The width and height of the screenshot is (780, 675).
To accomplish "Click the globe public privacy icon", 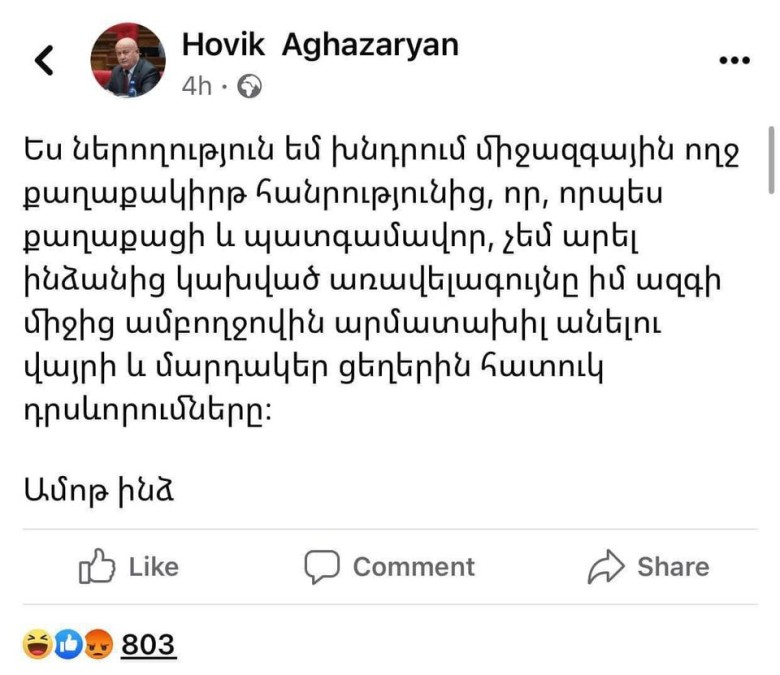I will coord(249,87).
